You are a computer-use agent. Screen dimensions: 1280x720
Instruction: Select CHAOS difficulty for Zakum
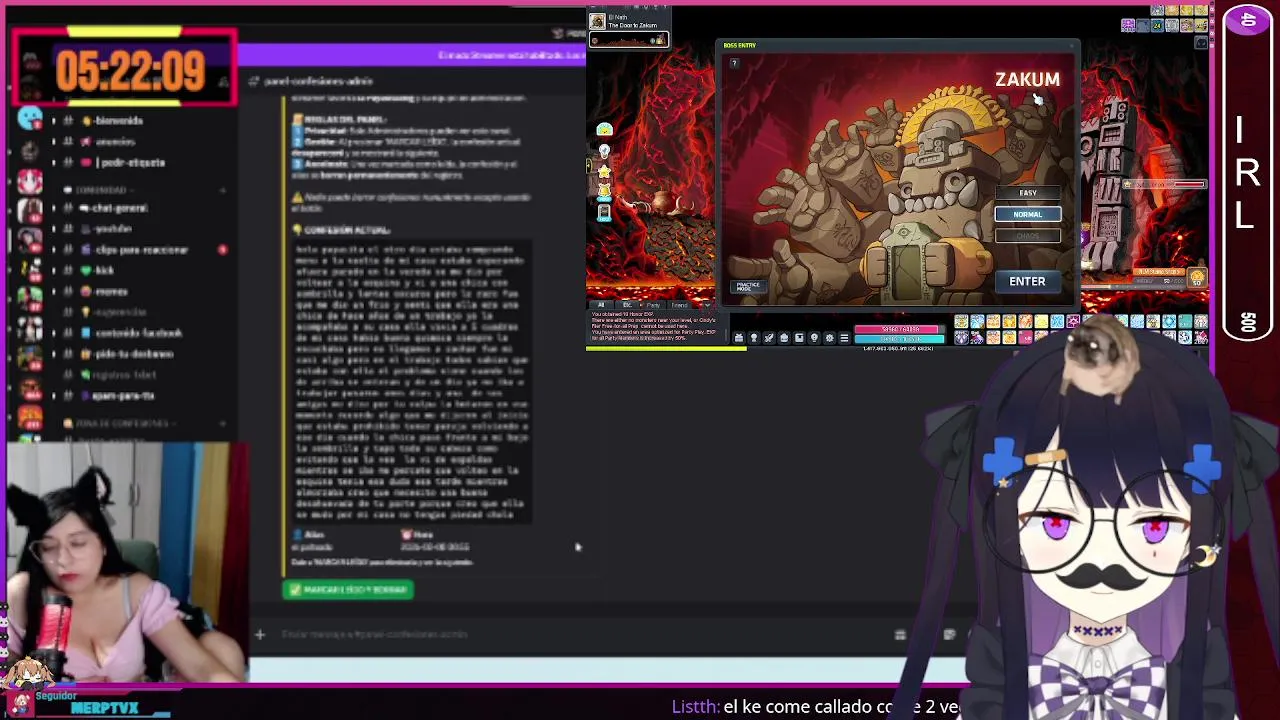click(x=1028, y=236)
